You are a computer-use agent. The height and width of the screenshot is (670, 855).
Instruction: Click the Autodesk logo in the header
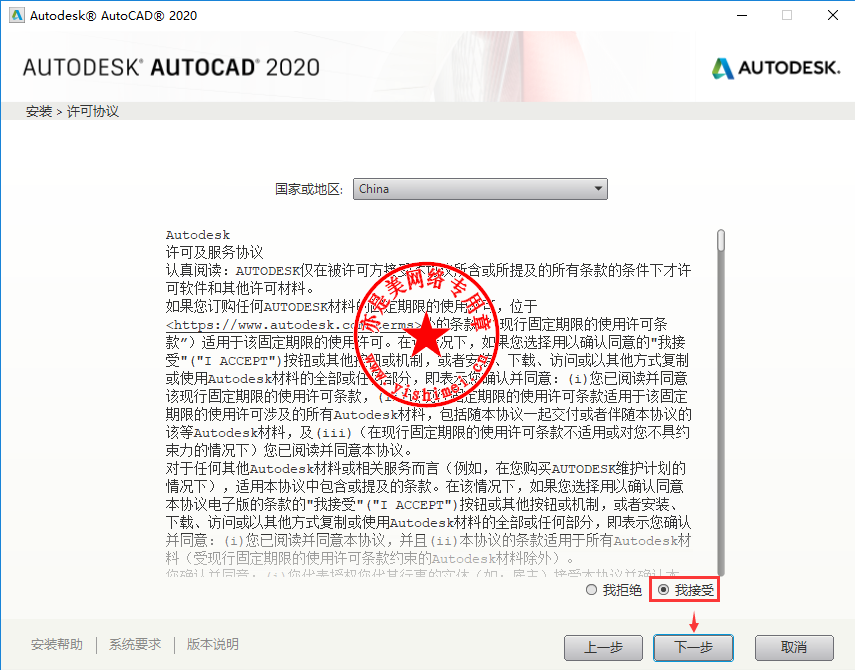click(775, 68)
